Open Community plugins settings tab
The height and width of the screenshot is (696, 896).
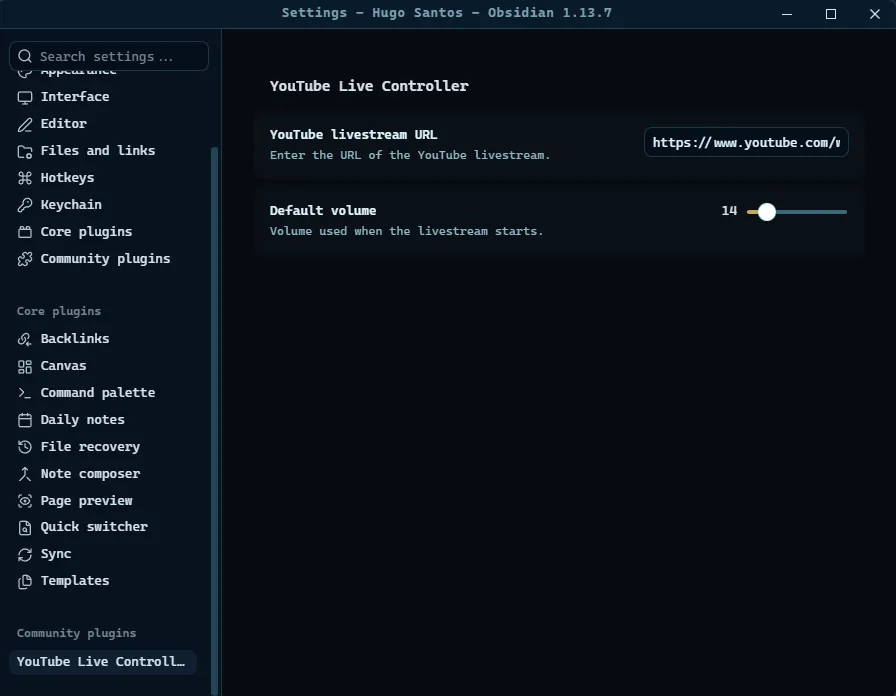pyautogui.click(x=103, y=258)
